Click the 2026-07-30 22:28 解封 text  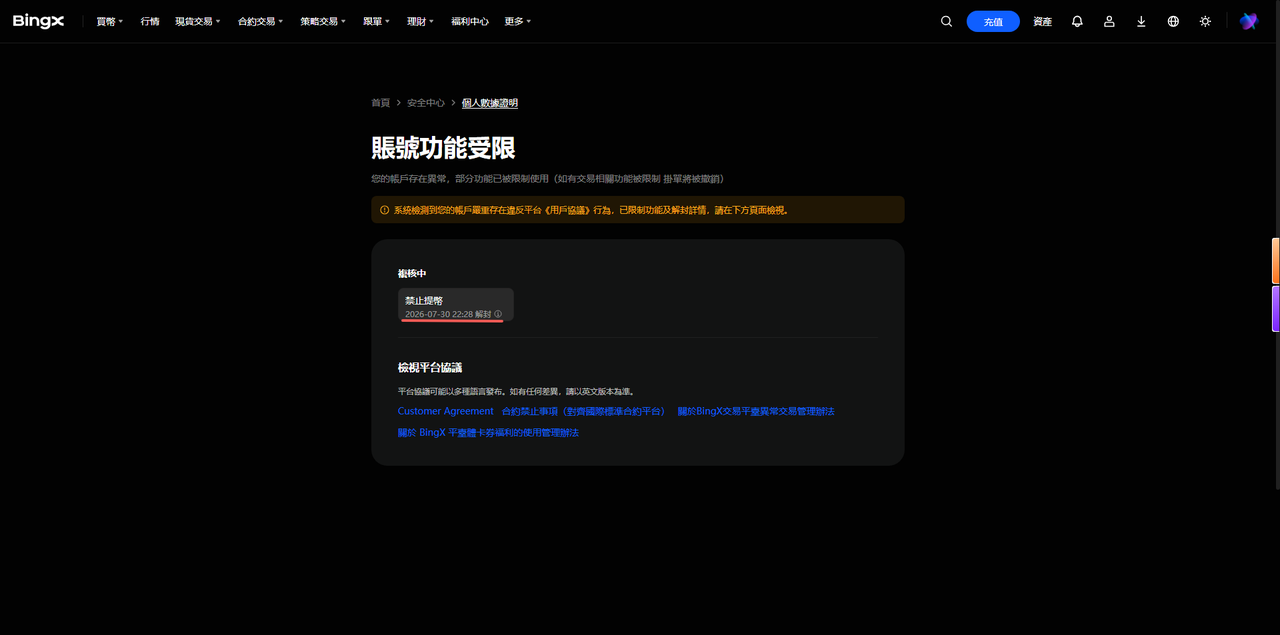(x=448, y=314)
